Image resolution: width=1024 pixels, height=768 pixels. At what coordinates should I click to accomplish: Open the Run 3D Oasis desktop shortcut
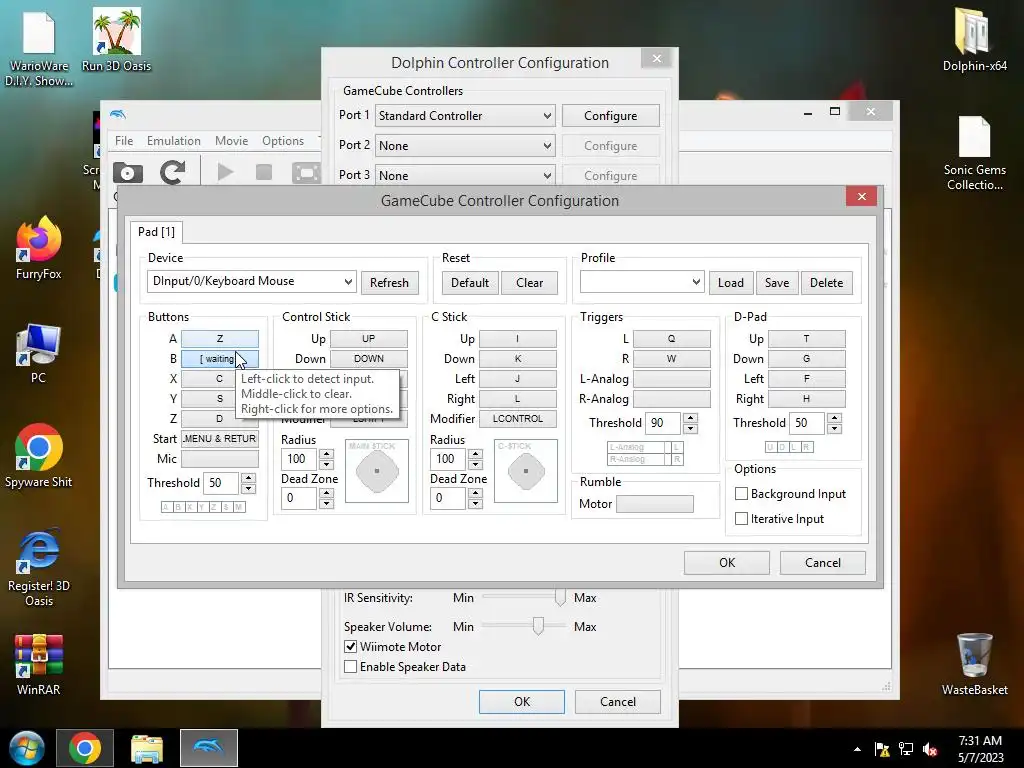116,40
